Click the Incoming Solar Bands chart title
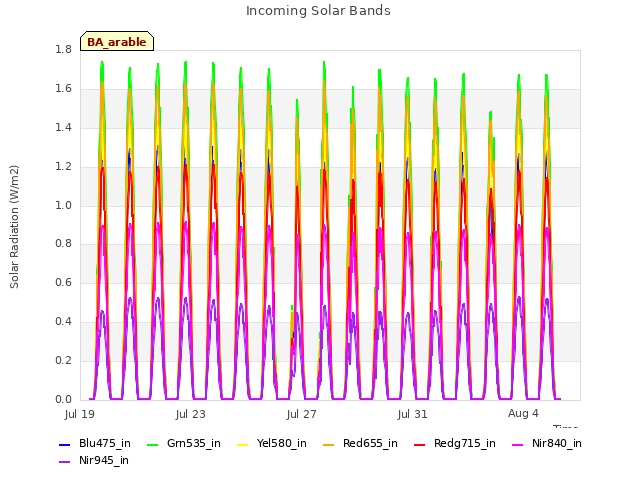 318,11
